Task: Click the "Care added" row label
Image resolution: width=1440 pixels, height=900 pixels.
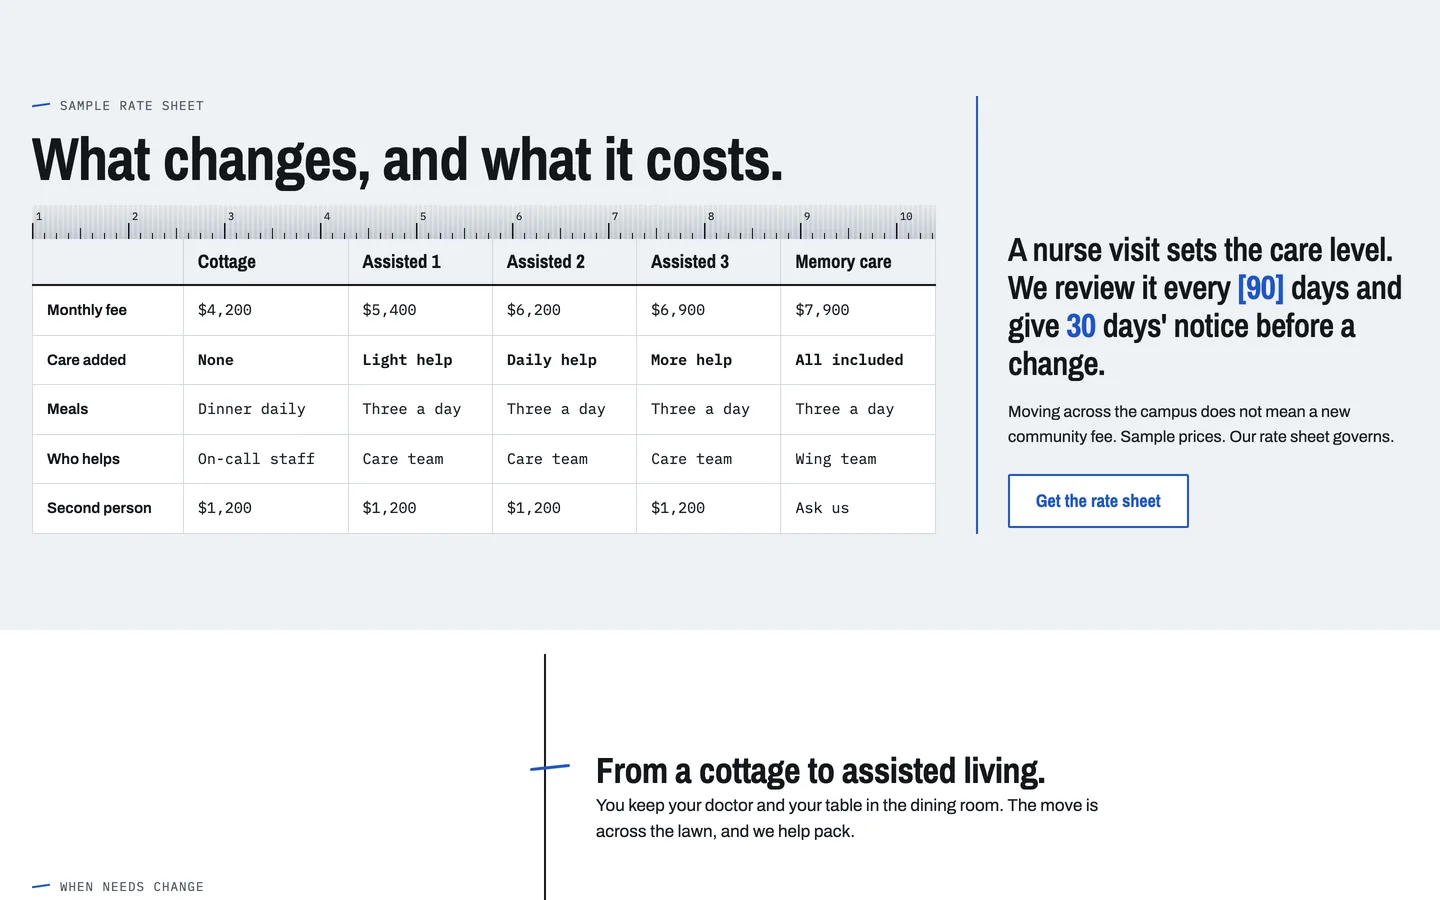Action: click(x=108, y=360)
